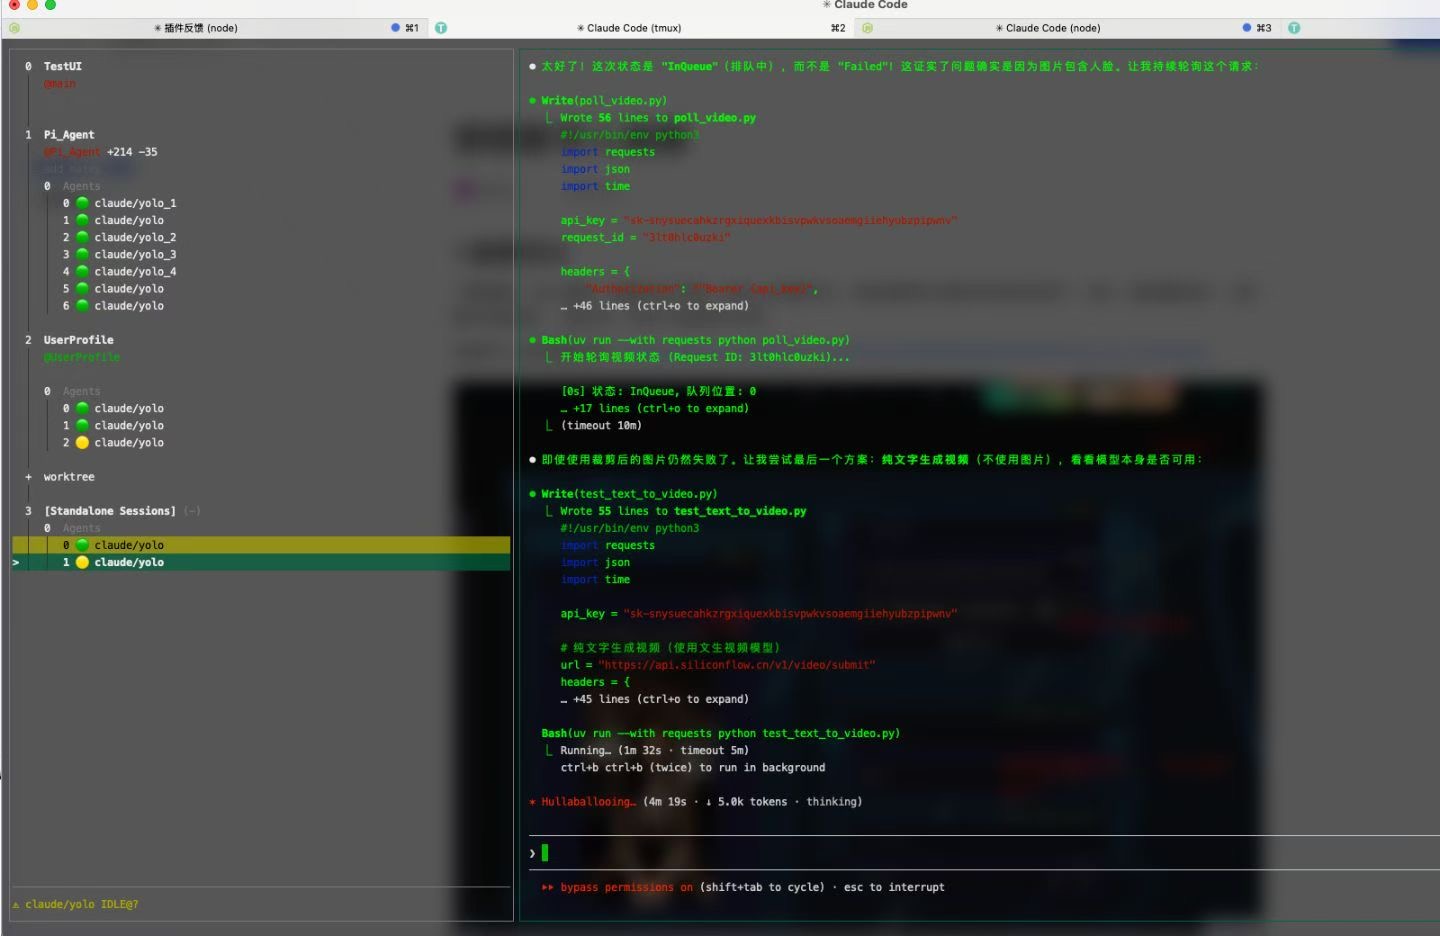1440x936 pixels.
Task: Switch to Claude Code (tmux) tab
Action: coord(634,28)
